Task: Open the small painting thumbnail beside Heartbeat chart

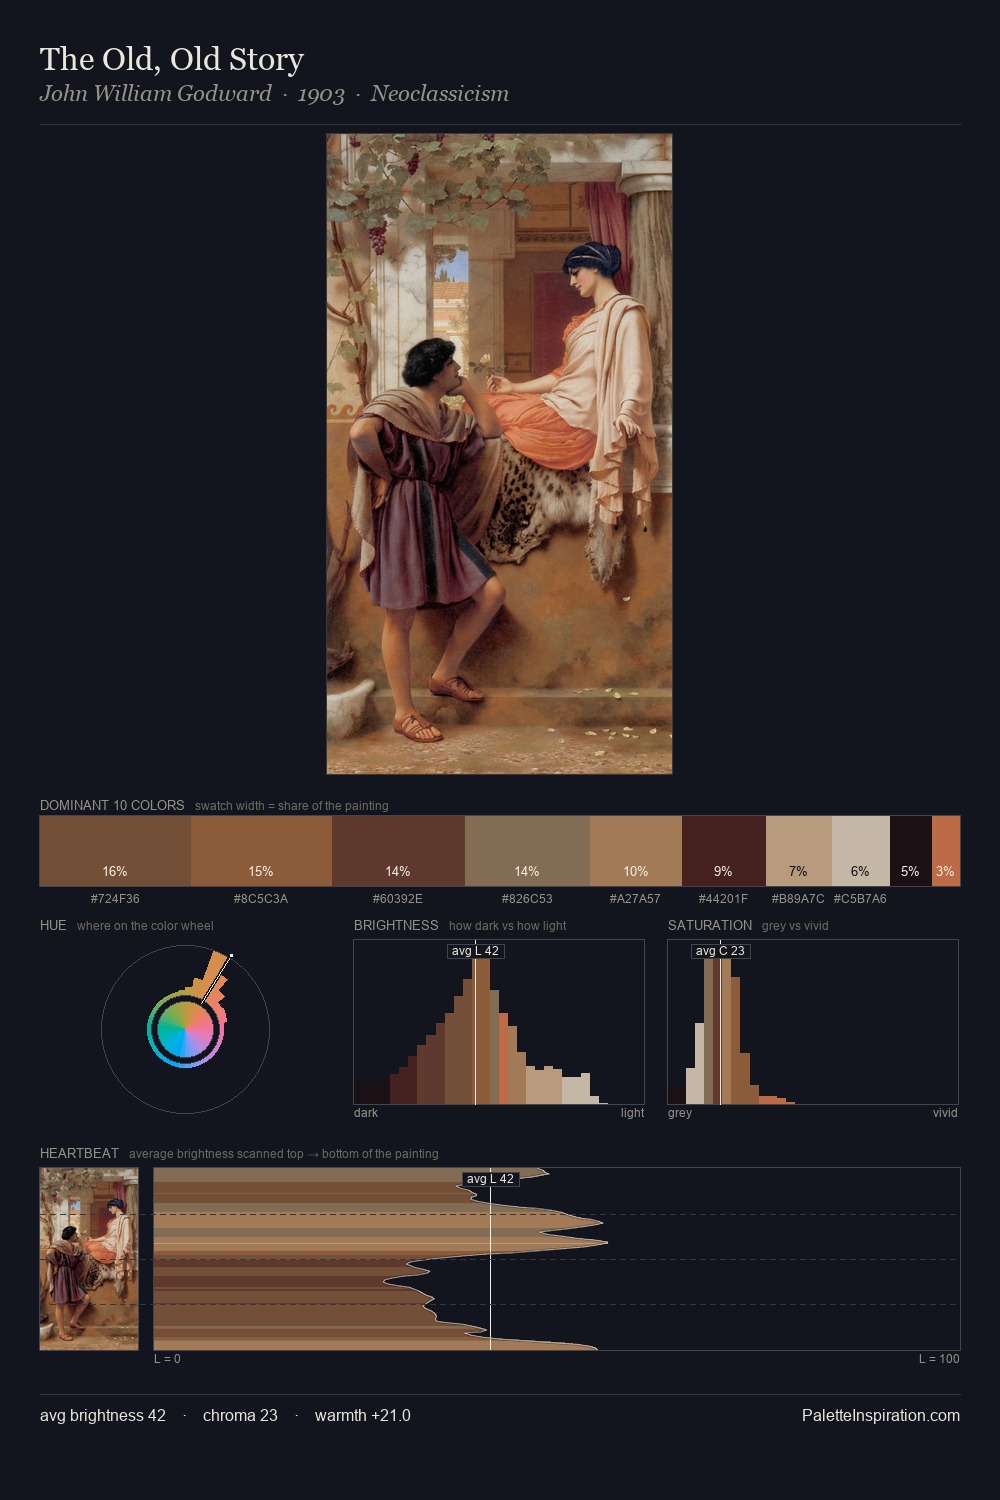Action: (89, 1259)
